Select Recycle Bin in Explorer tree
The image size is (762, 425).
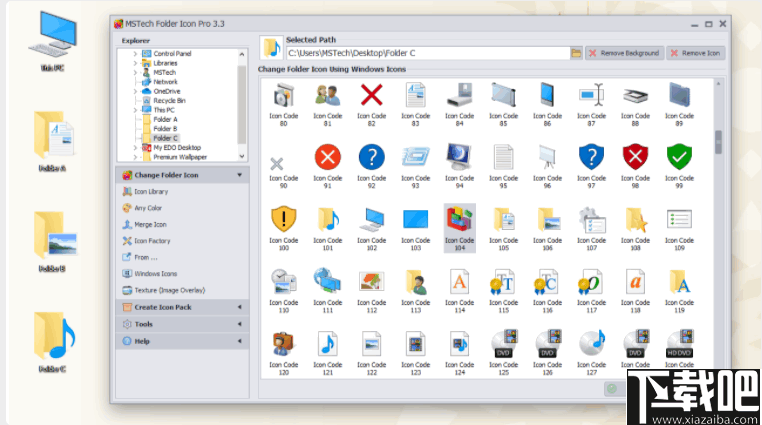point(169,101)
